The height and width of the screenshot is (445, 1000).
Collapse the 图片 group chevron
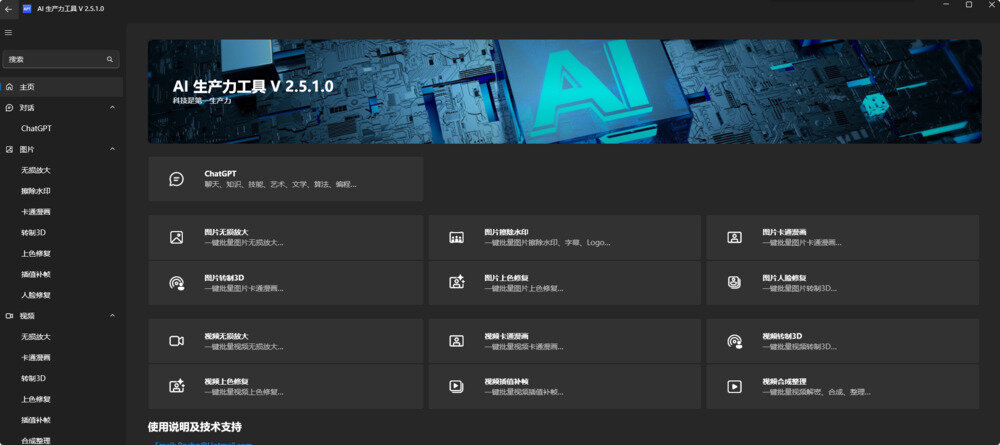pyautogui.click(x=112, y=149)
